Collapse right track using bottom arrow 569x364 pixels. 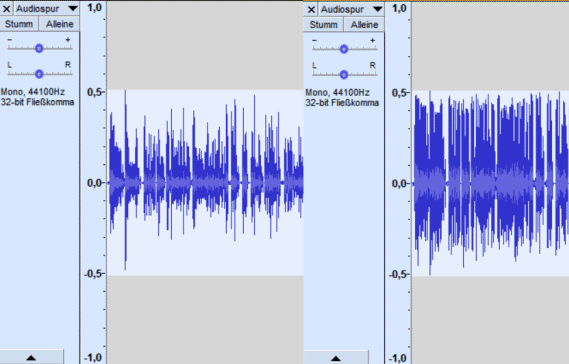pyautogui.click(x=336, y=358)
